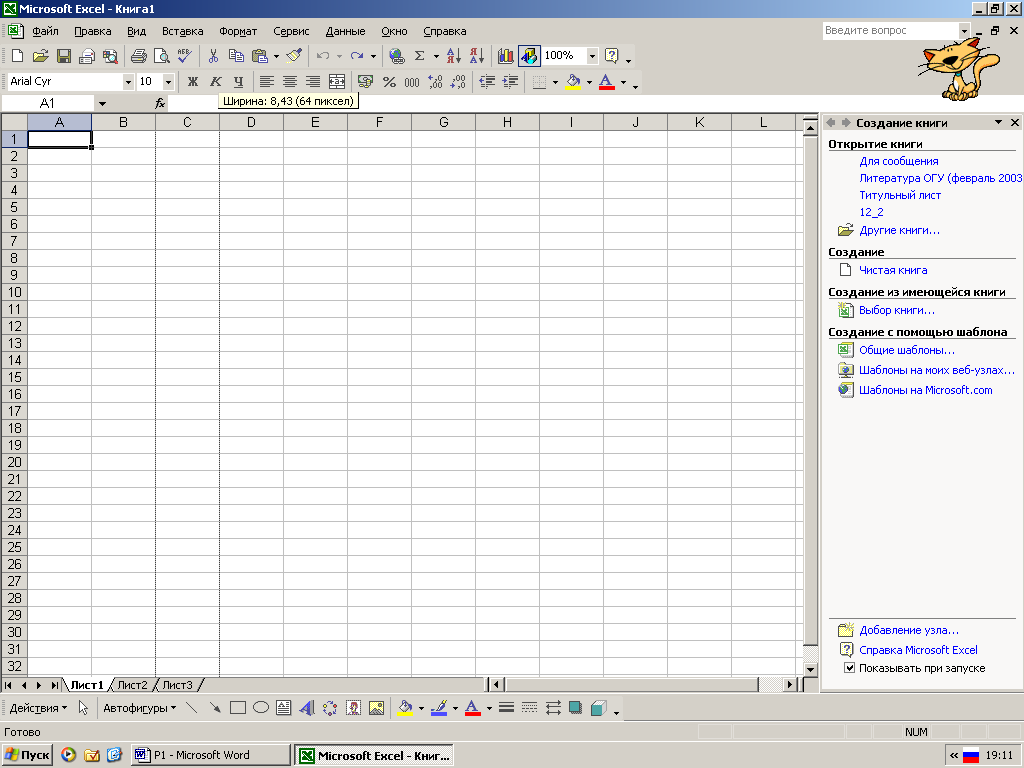Image resolution: width=1024 pixels, height=768 pixels.
Task: Click the New workbook icon in toolbar
Action: 18,56
